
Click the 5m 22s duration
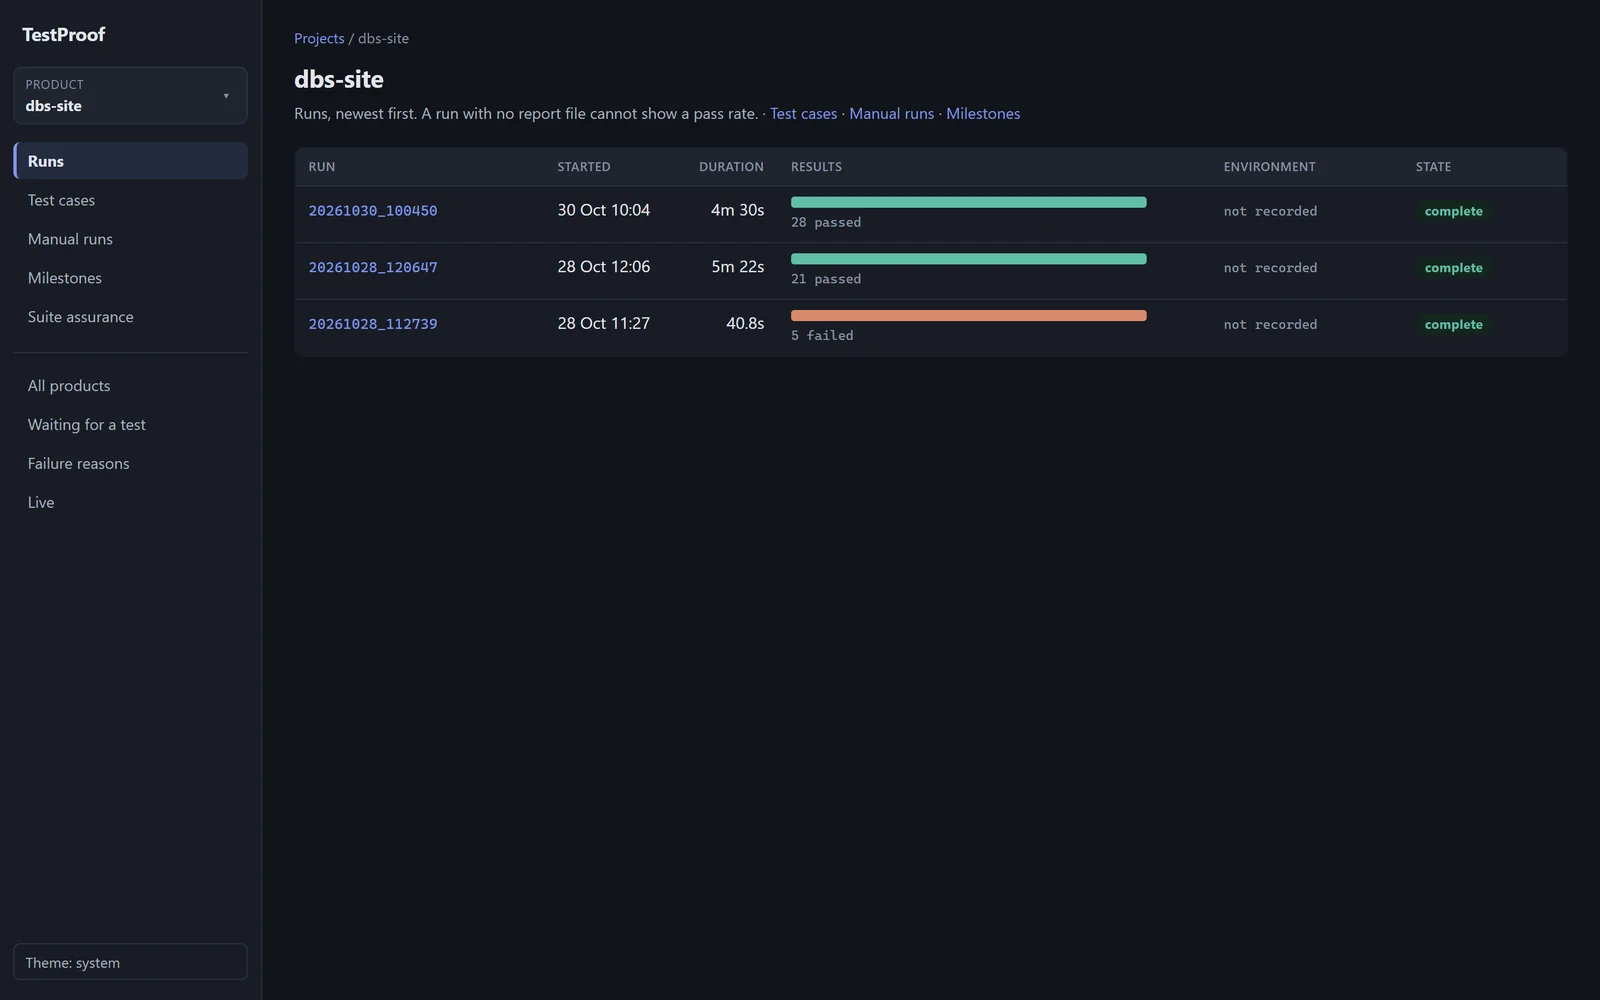[x=738, y=267]
